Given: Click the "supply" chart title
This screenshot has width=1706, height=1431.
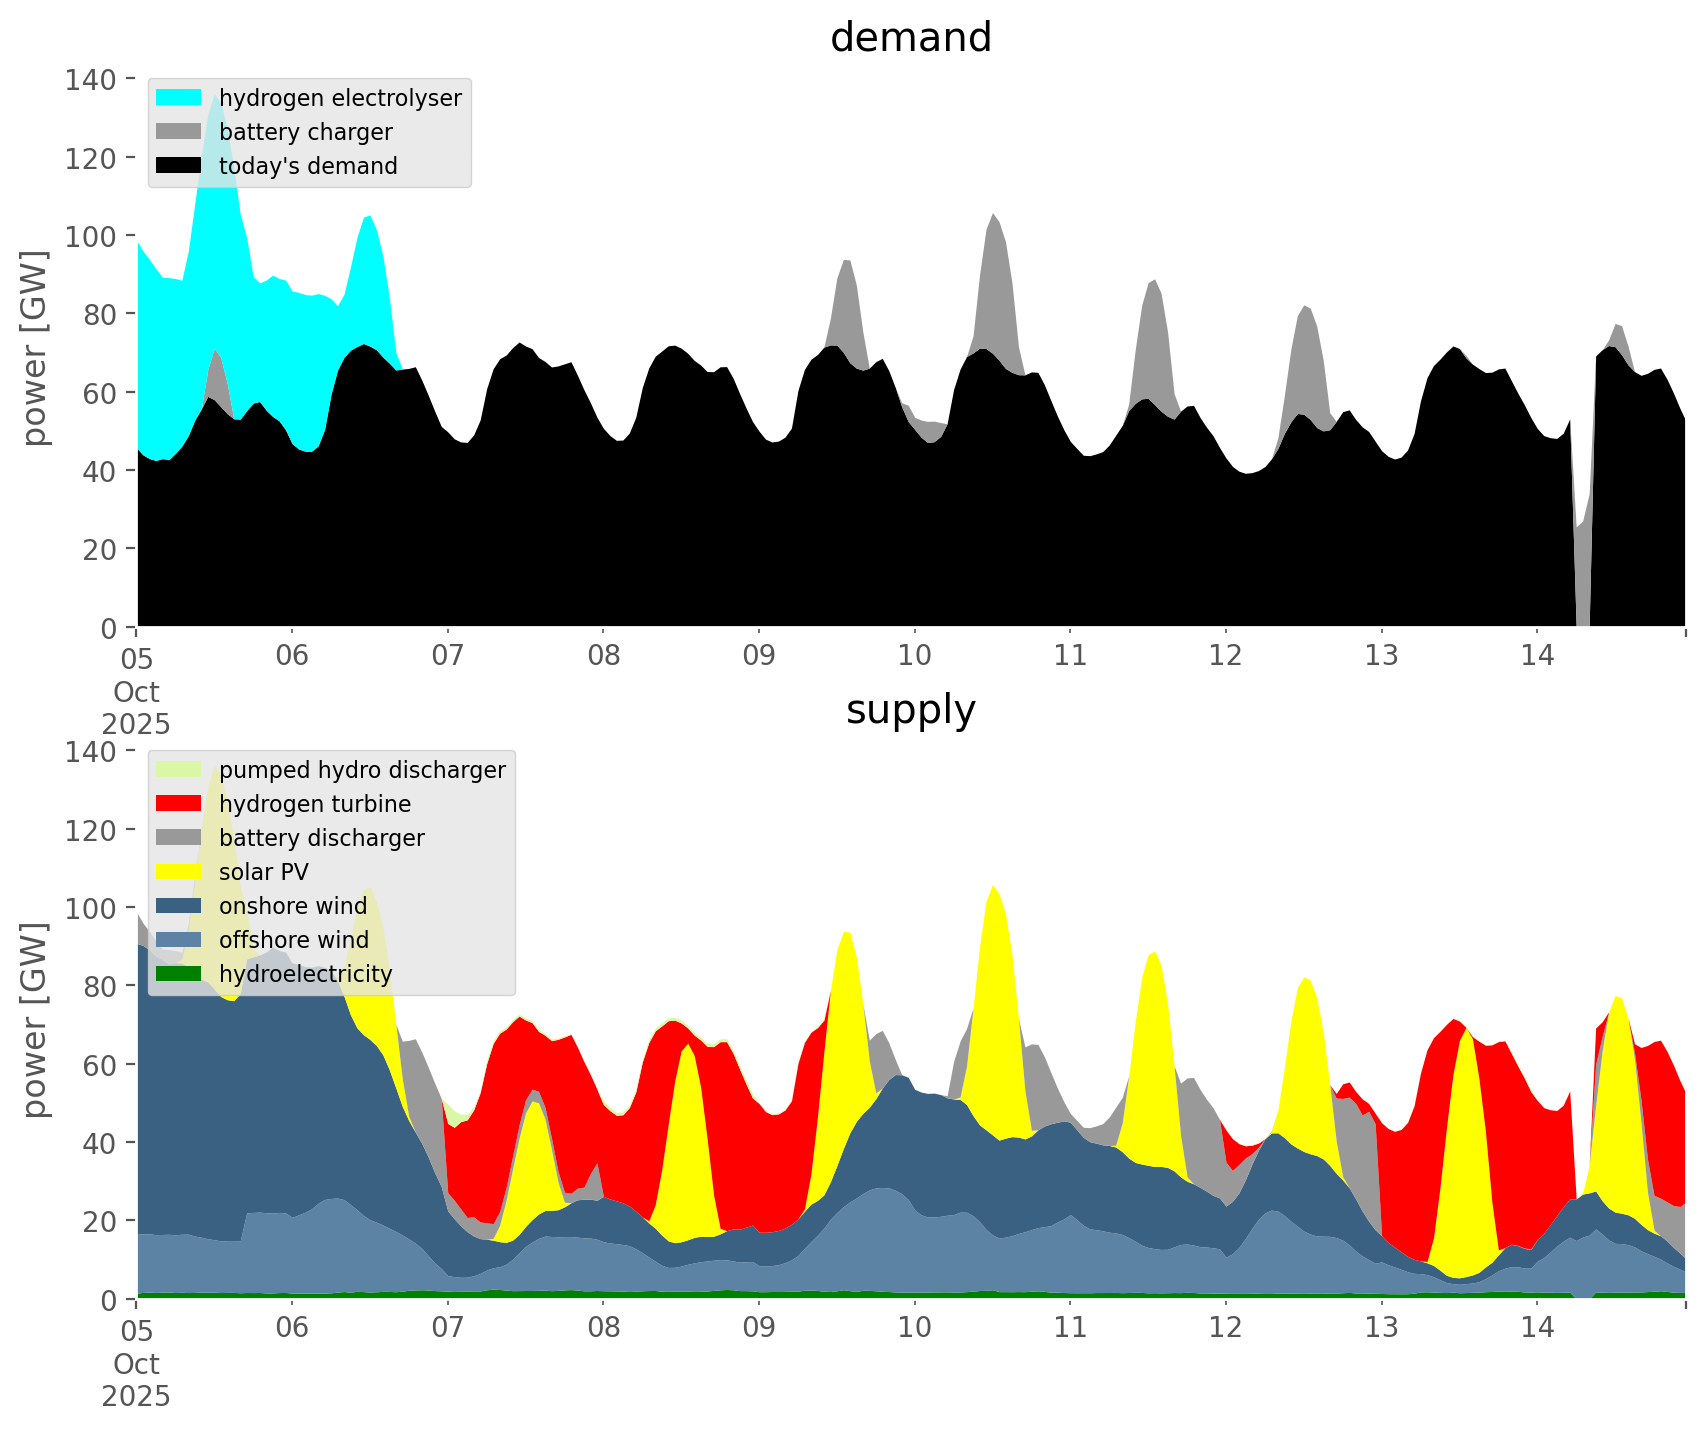Looking at the screenshot, I should (911, 710).
